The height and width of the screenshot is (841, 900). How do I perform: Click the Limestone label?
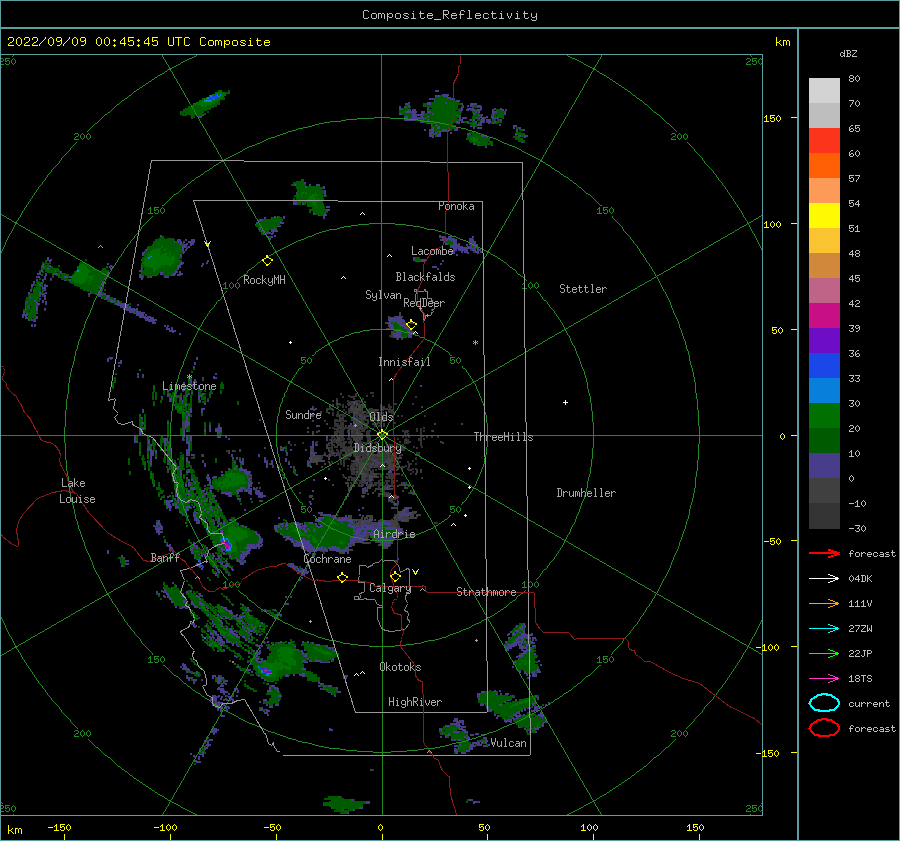189,386
